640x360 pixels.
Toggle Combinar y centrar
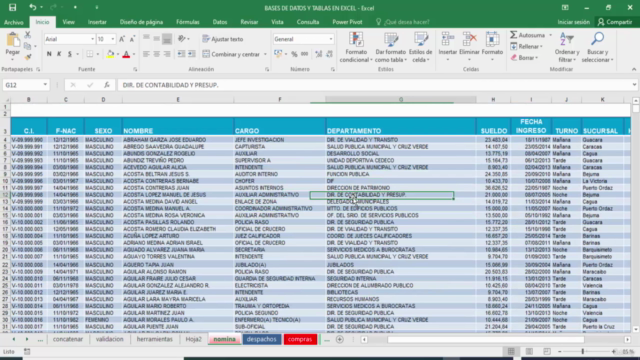click(231, 54)
